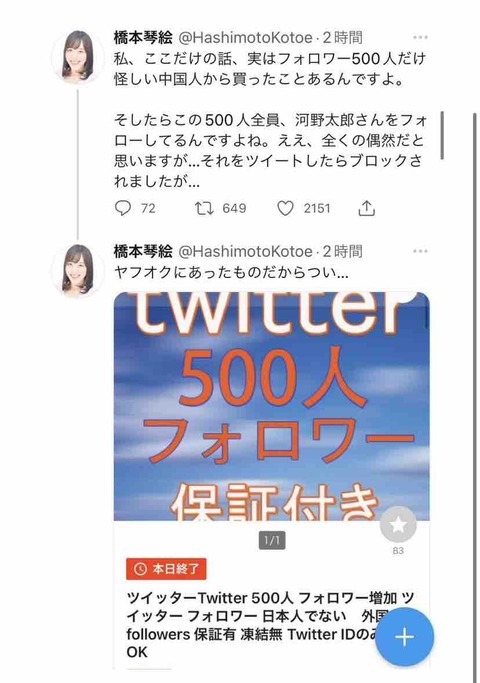Click the 本日終了 red badge
480x683 pixels.
(166, 569)
